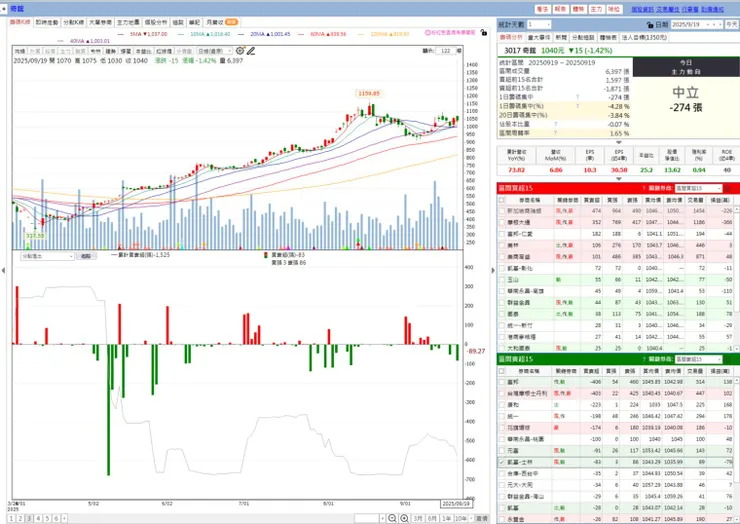Tick checkbox for 摩根大通 row
The image size is (740, 524).
pyautogui.click(x=502, y=222)
